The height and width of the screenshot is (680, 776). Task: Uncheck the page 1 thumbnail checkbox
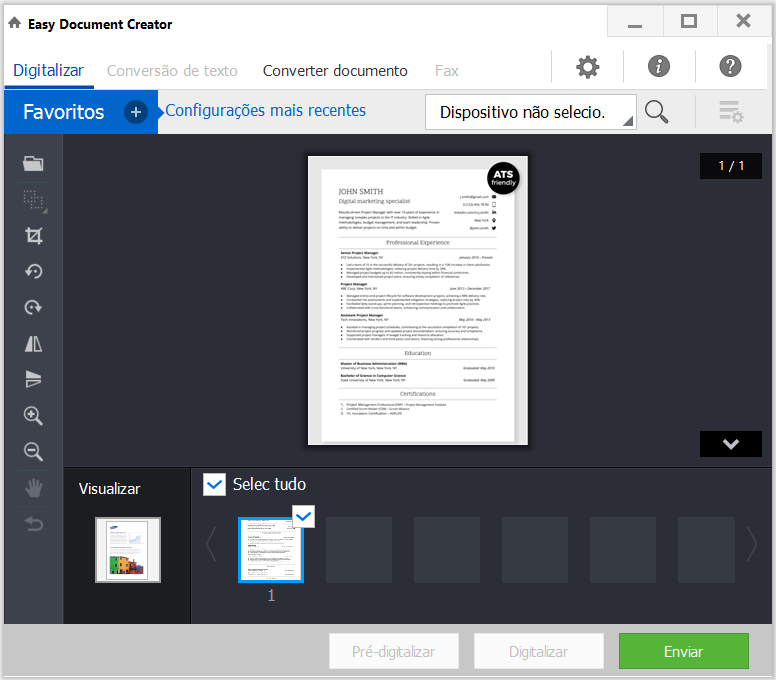pos(303,517)
